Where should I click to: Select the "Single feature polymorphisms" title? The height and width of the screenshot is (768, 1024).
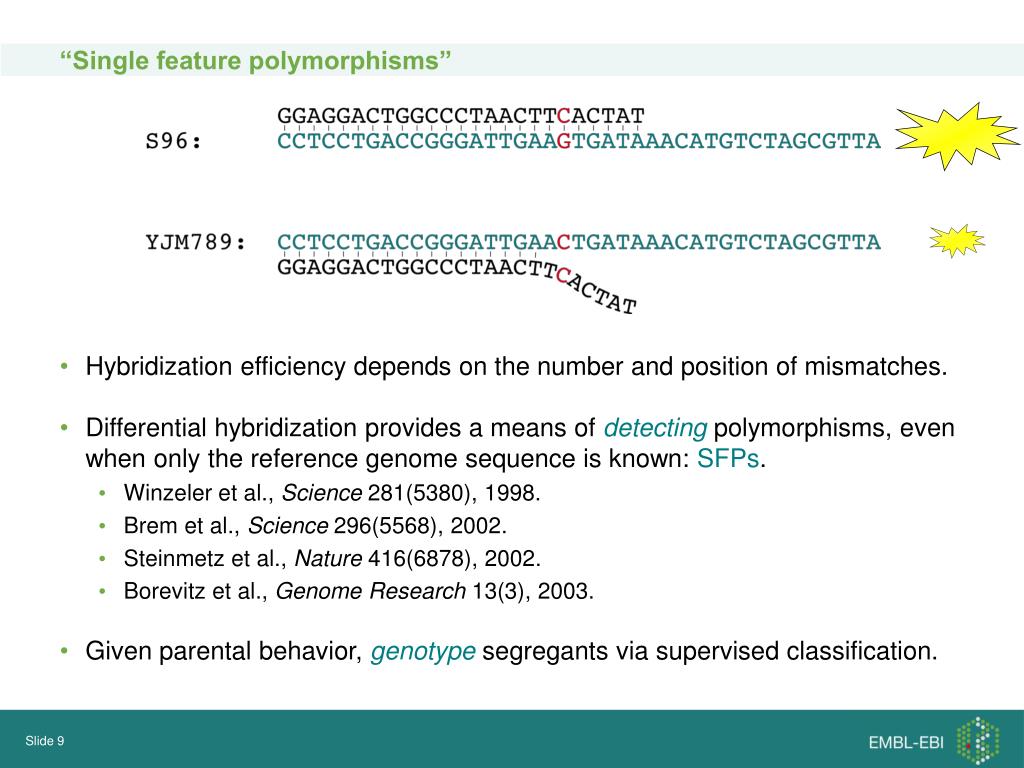255,61
